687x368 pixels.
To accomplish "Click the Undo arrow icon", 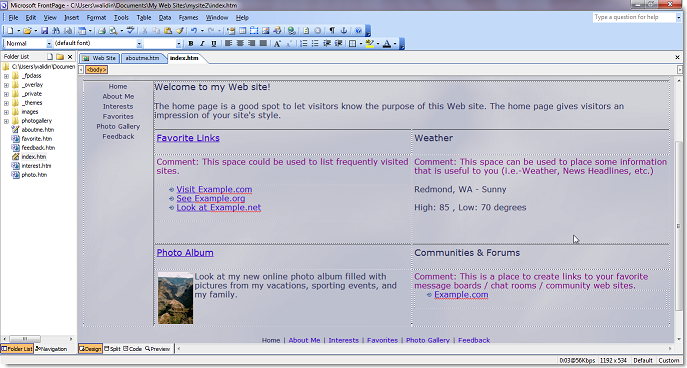I will (194, 31).
